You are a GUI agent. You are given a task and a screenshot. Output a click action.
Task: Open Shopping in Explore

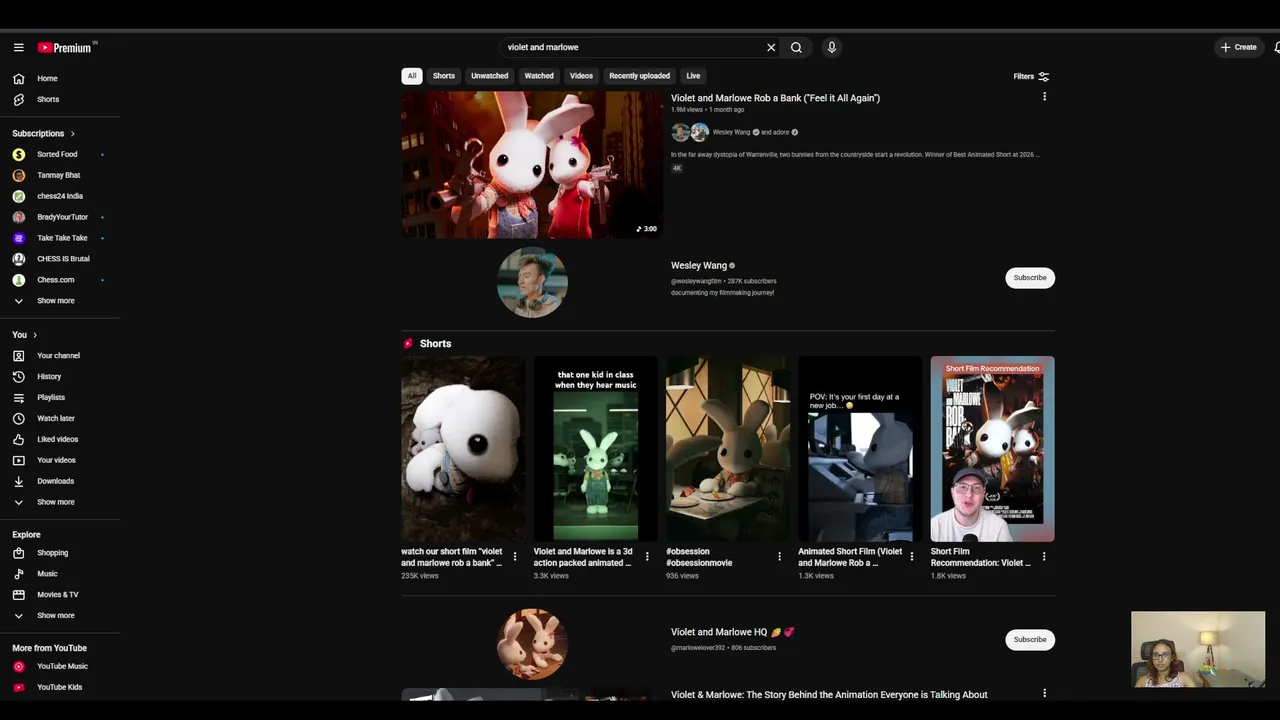pyautogui.click(x=60, y=553)
